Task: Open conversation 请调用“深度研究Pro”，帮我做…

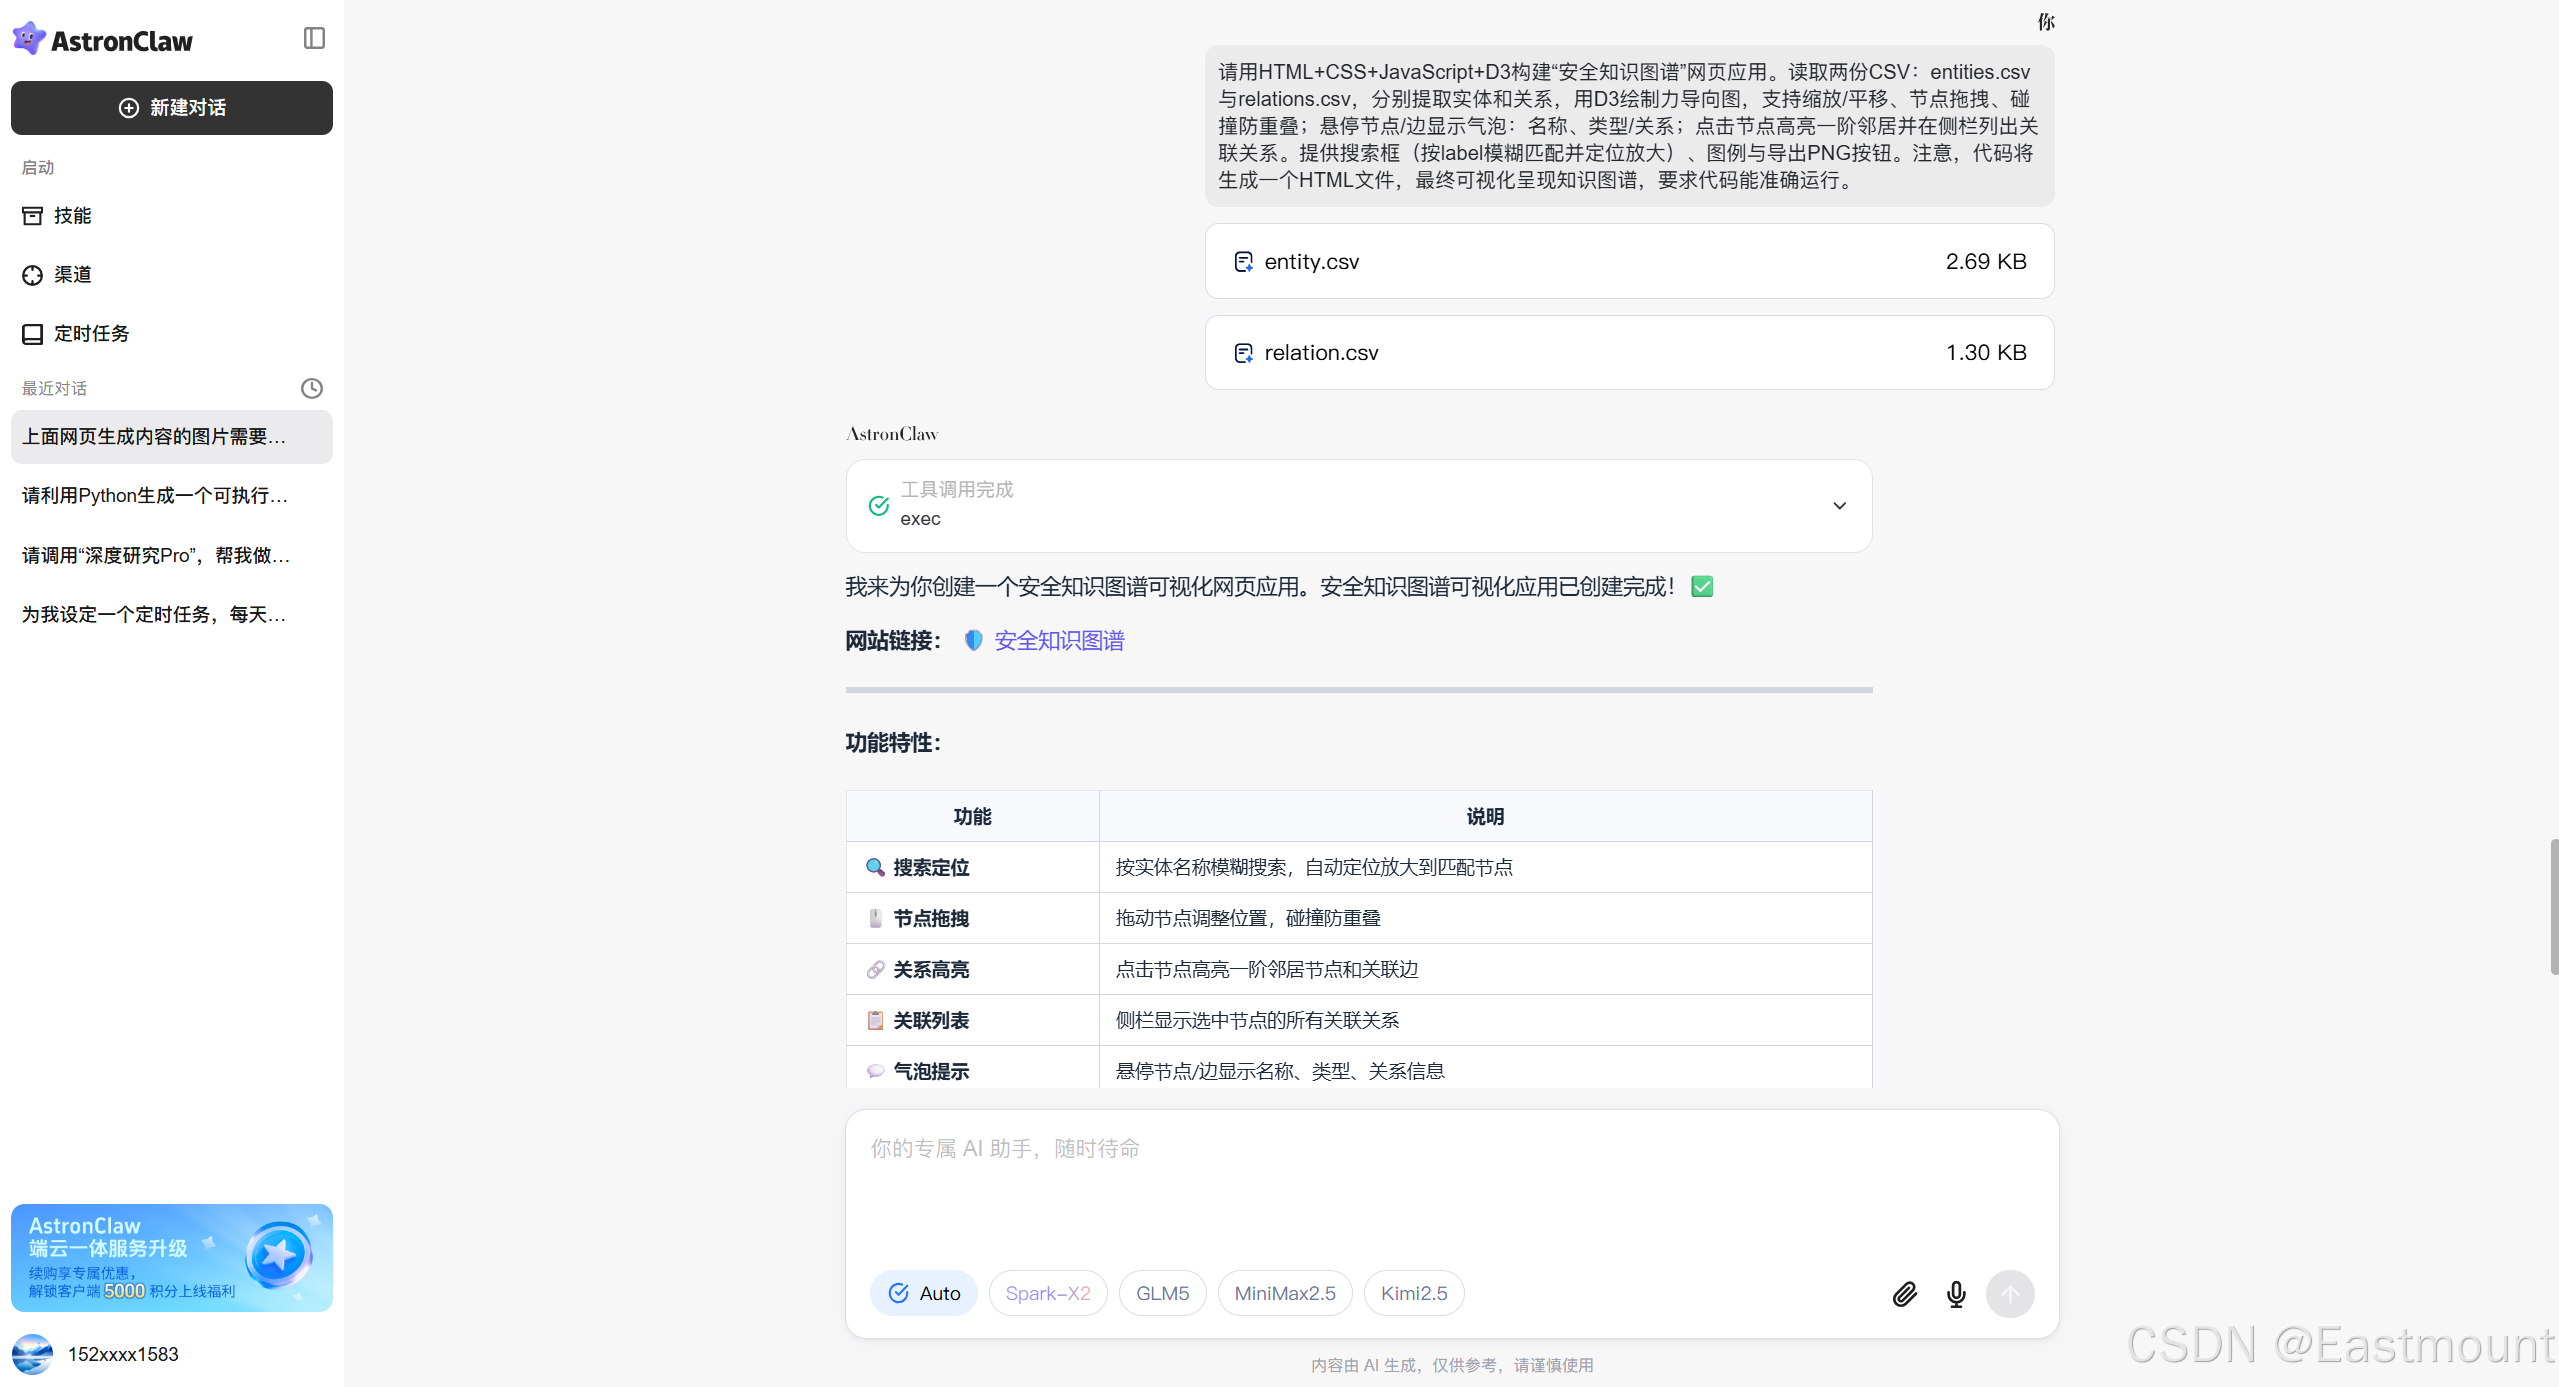Action: 172,556
